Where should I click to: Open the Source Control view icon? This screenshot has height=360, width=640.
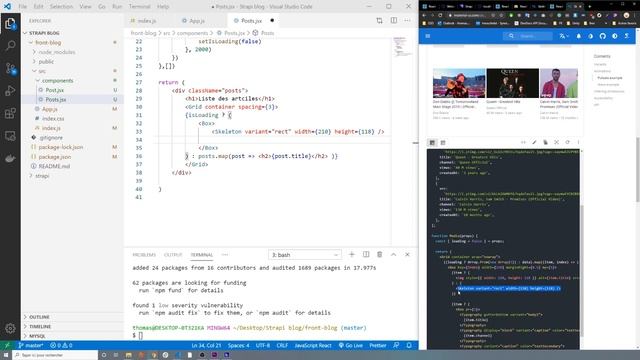10,68
